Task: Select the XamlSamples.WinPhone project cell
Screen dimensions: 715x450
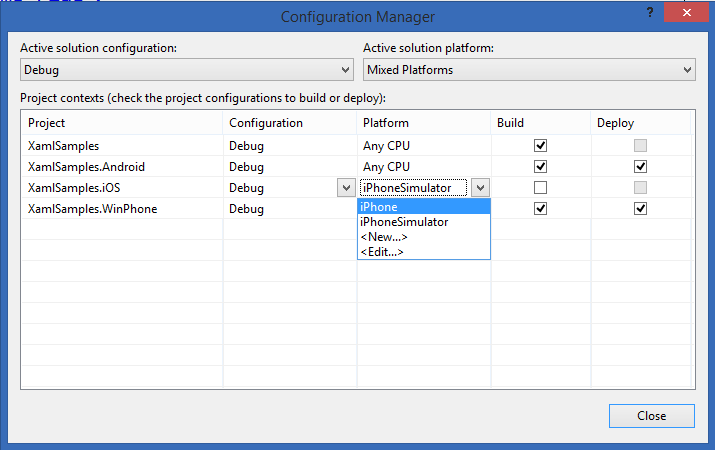Action: click(122, 209)
